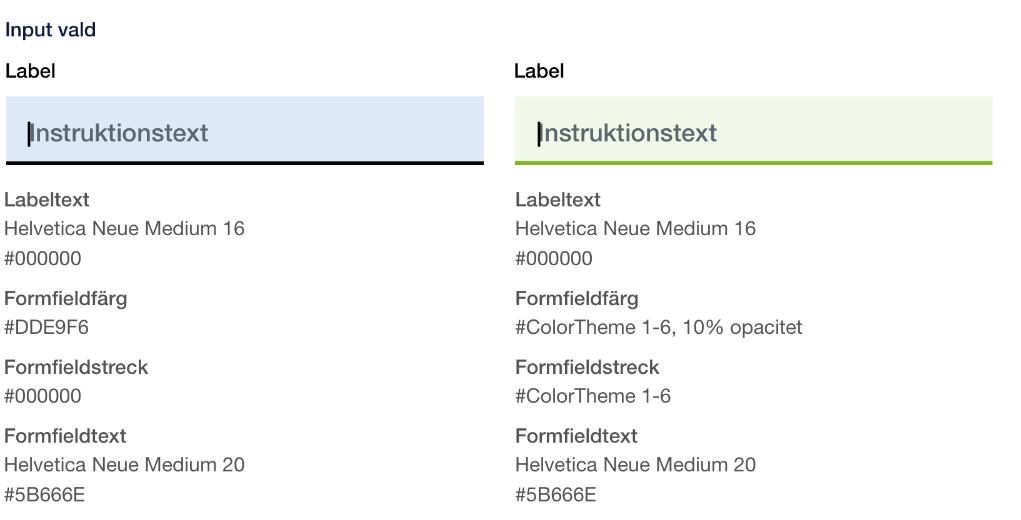Click the left Labeltext heading

[47, 200]
